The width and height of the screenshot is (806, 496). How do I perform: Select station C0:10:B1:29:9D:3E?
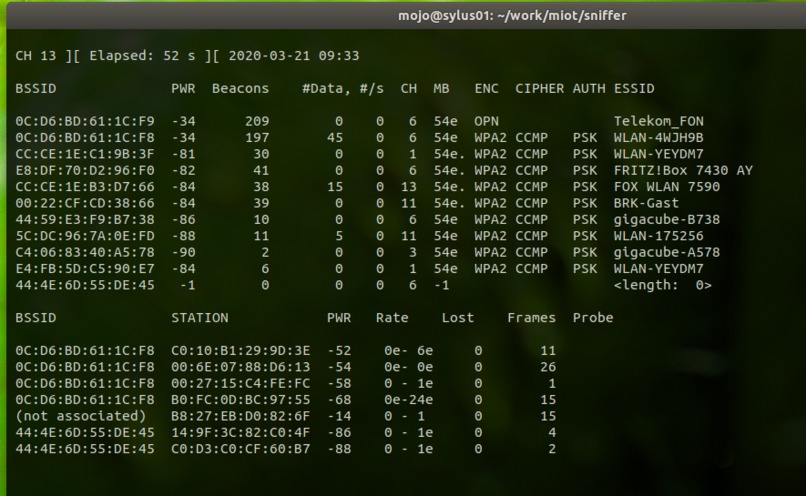[x=241, y=351]
